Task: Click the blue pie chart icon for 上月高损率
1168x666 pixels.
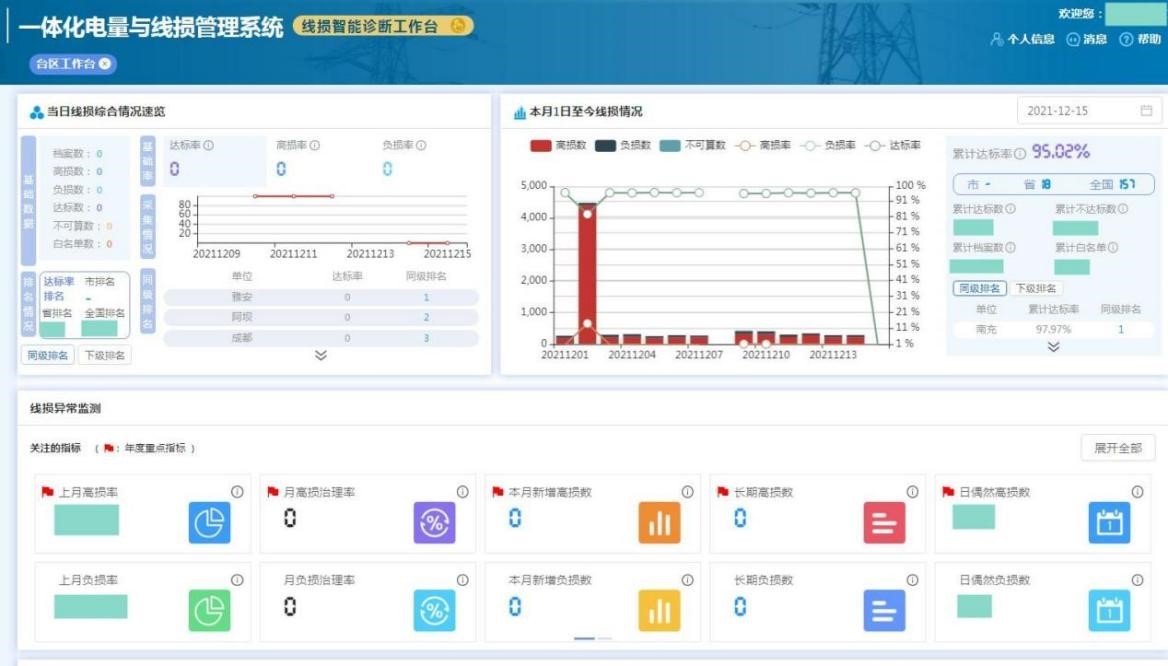Action: (x=209, y=523)
